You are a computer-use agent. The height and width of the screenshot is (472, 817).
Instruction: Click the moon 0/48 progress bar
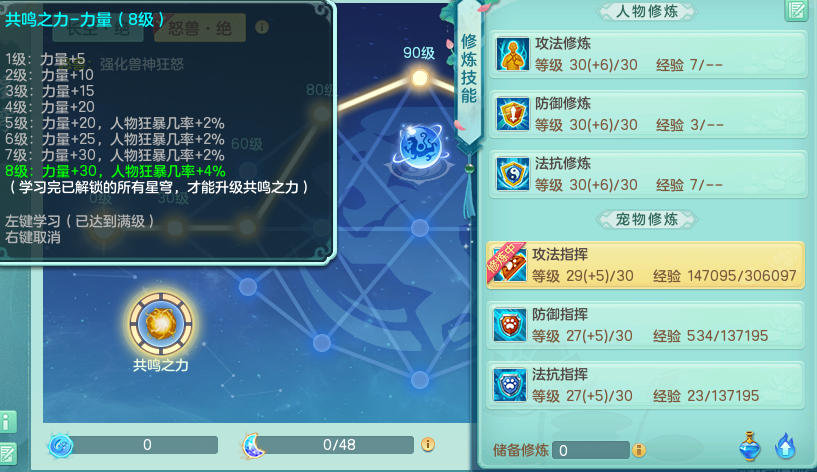pyautogui.click(x=339, y=445)
